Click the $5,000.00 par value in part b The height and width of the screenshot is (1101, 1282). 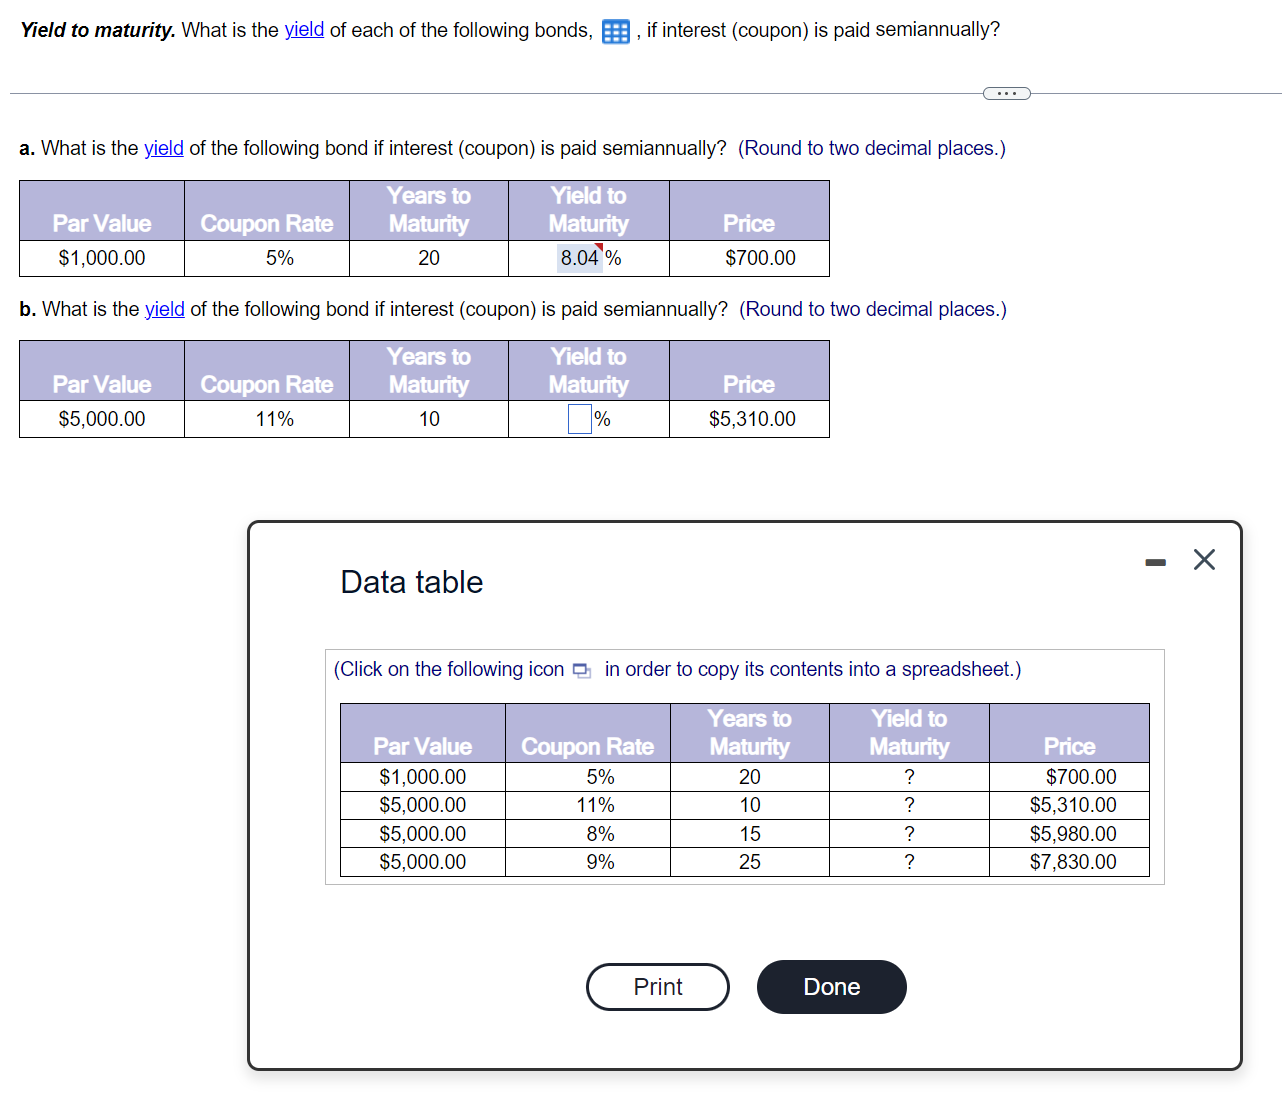102,419
